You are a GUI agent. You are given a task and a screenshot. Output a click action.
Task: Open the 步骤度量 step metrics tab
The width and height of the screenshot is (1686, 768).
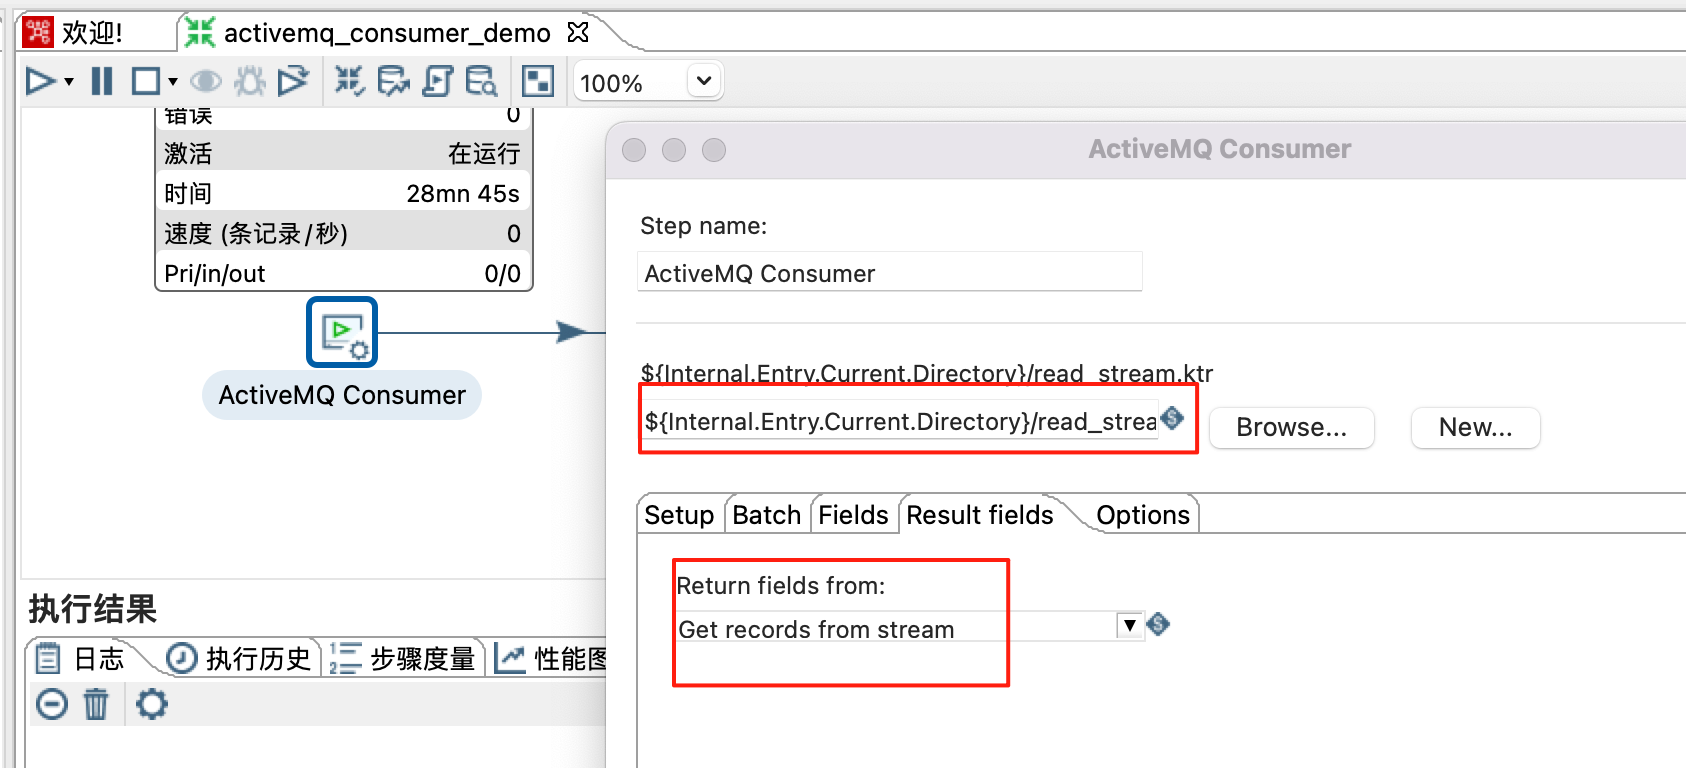[x=403, y=658]
